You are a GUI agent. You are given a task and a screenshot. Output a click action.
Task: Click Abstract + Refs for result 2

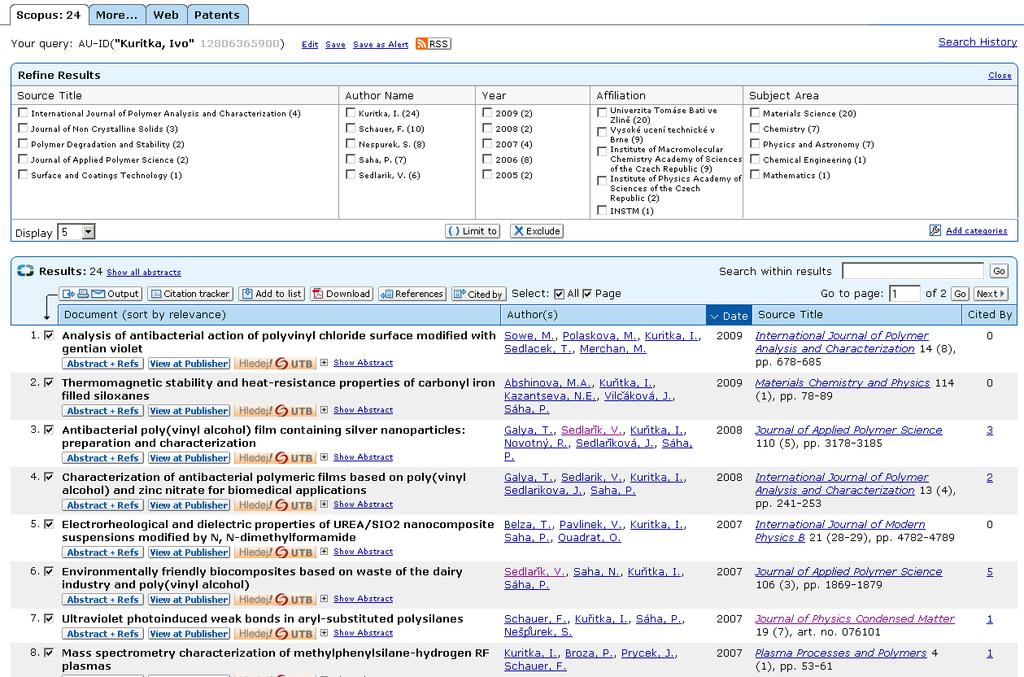(x=103, y=411)
